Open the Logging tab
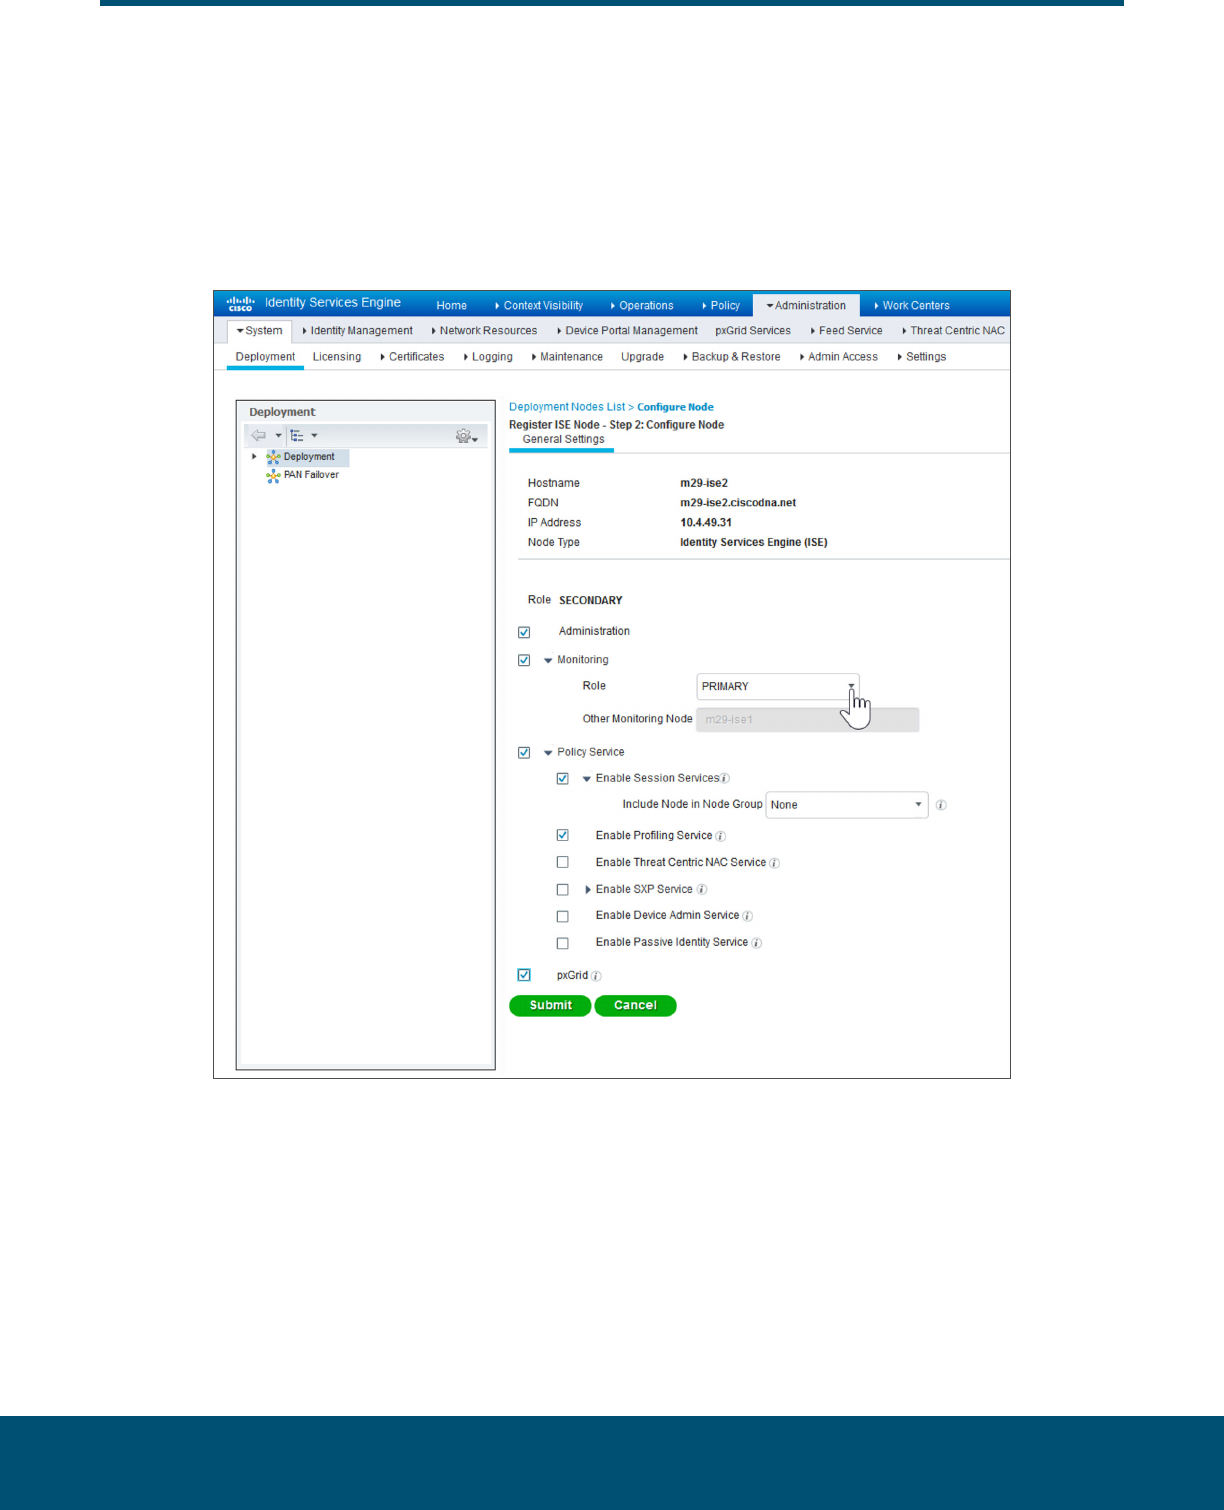The image size is (1224, 1510). tap(488, 357)
